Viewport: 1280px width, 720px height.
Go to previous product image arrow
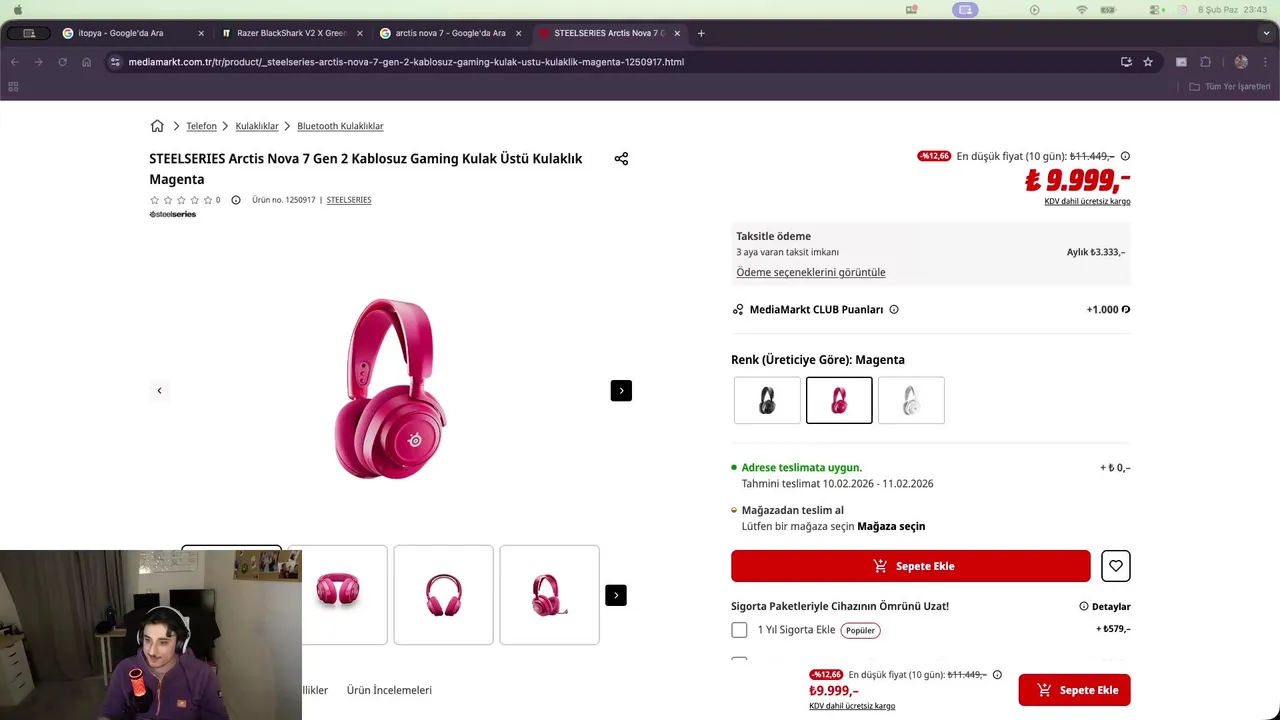pyautogui.click(x=159, y=391)
